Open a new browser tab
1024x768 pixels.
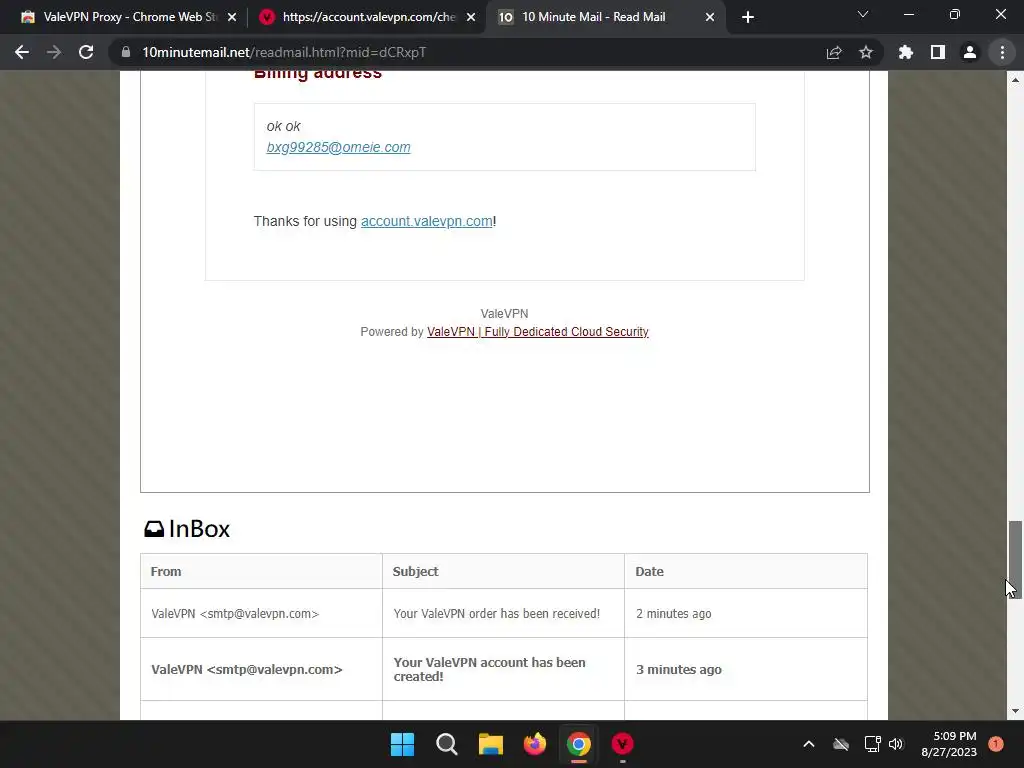[x=748, y=17]
